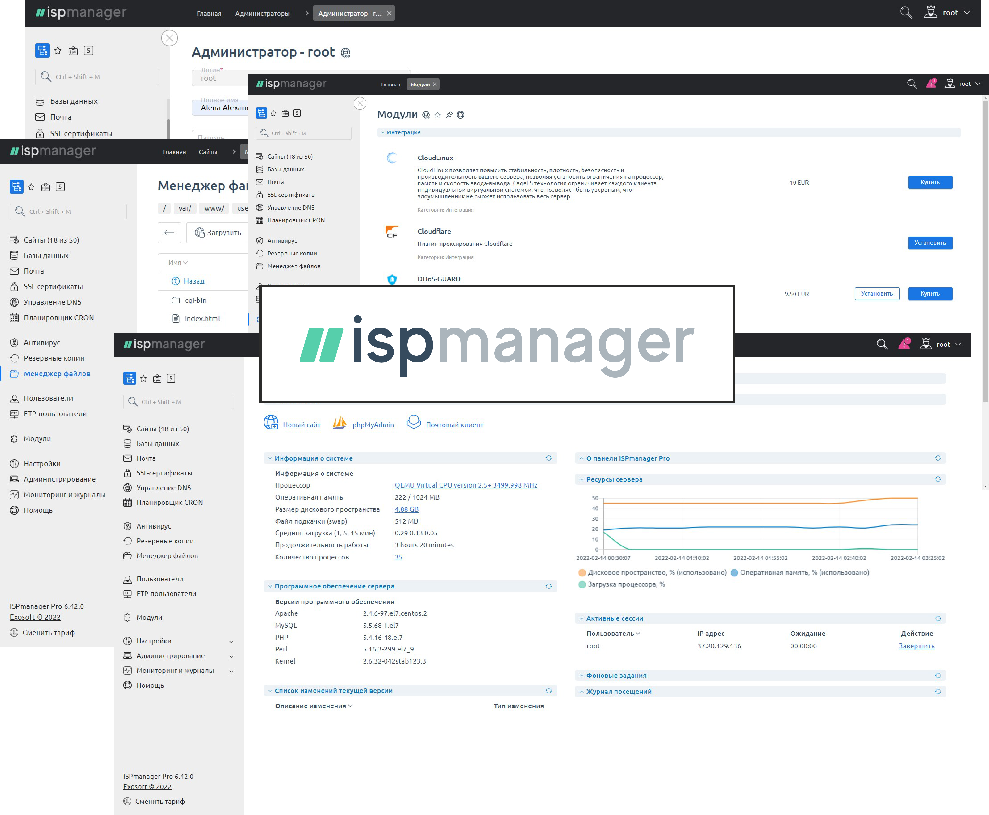Open favorites star in File Manager window sidebar

tap(32, 187)
